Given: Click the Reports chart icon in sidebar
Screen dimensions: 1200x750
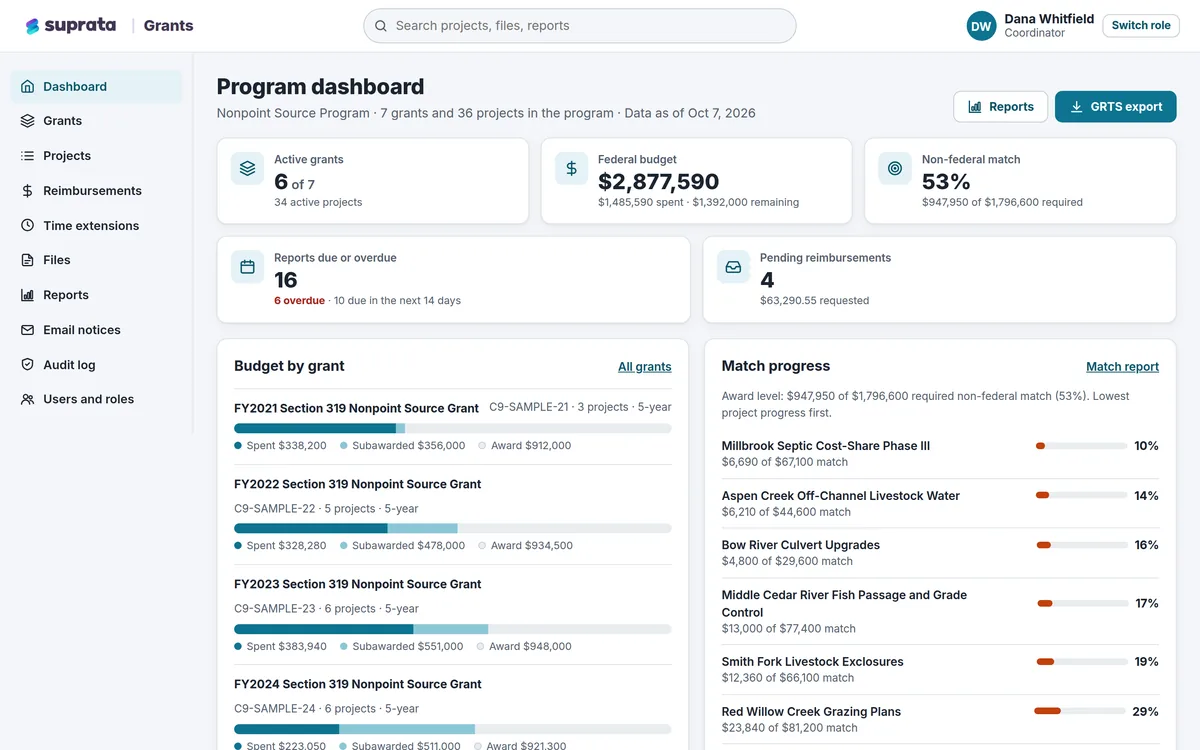Looking at the screenshot, I should pyautogui.click(x=27, y=295).
